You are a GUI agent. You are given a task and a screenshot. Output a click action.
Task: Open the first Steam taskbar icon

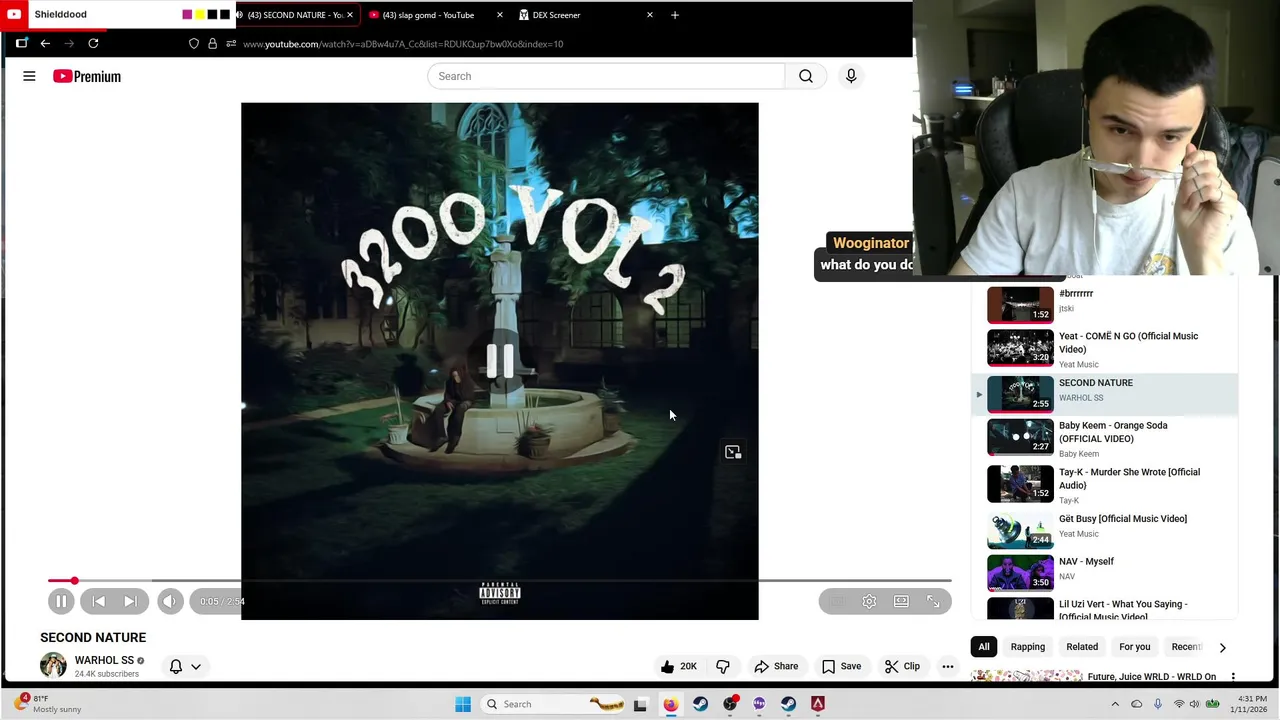(700, 704)
